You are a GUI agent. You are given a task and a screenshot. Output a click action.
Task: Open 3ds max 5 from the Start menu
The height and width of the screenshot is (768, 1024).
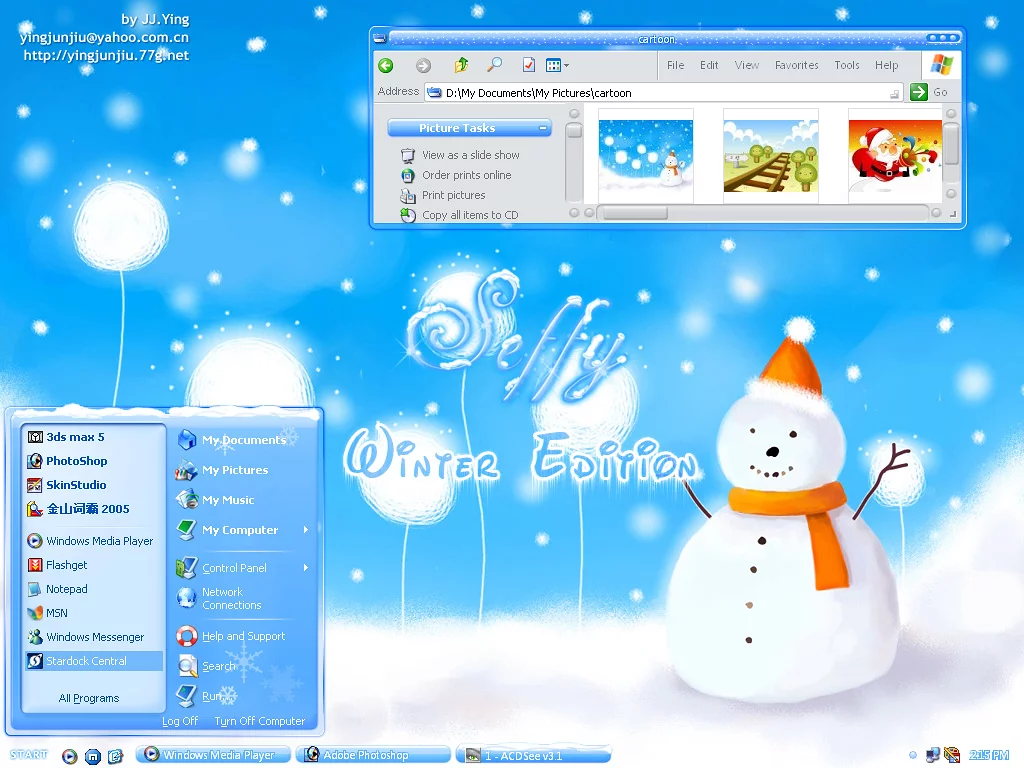75,437
